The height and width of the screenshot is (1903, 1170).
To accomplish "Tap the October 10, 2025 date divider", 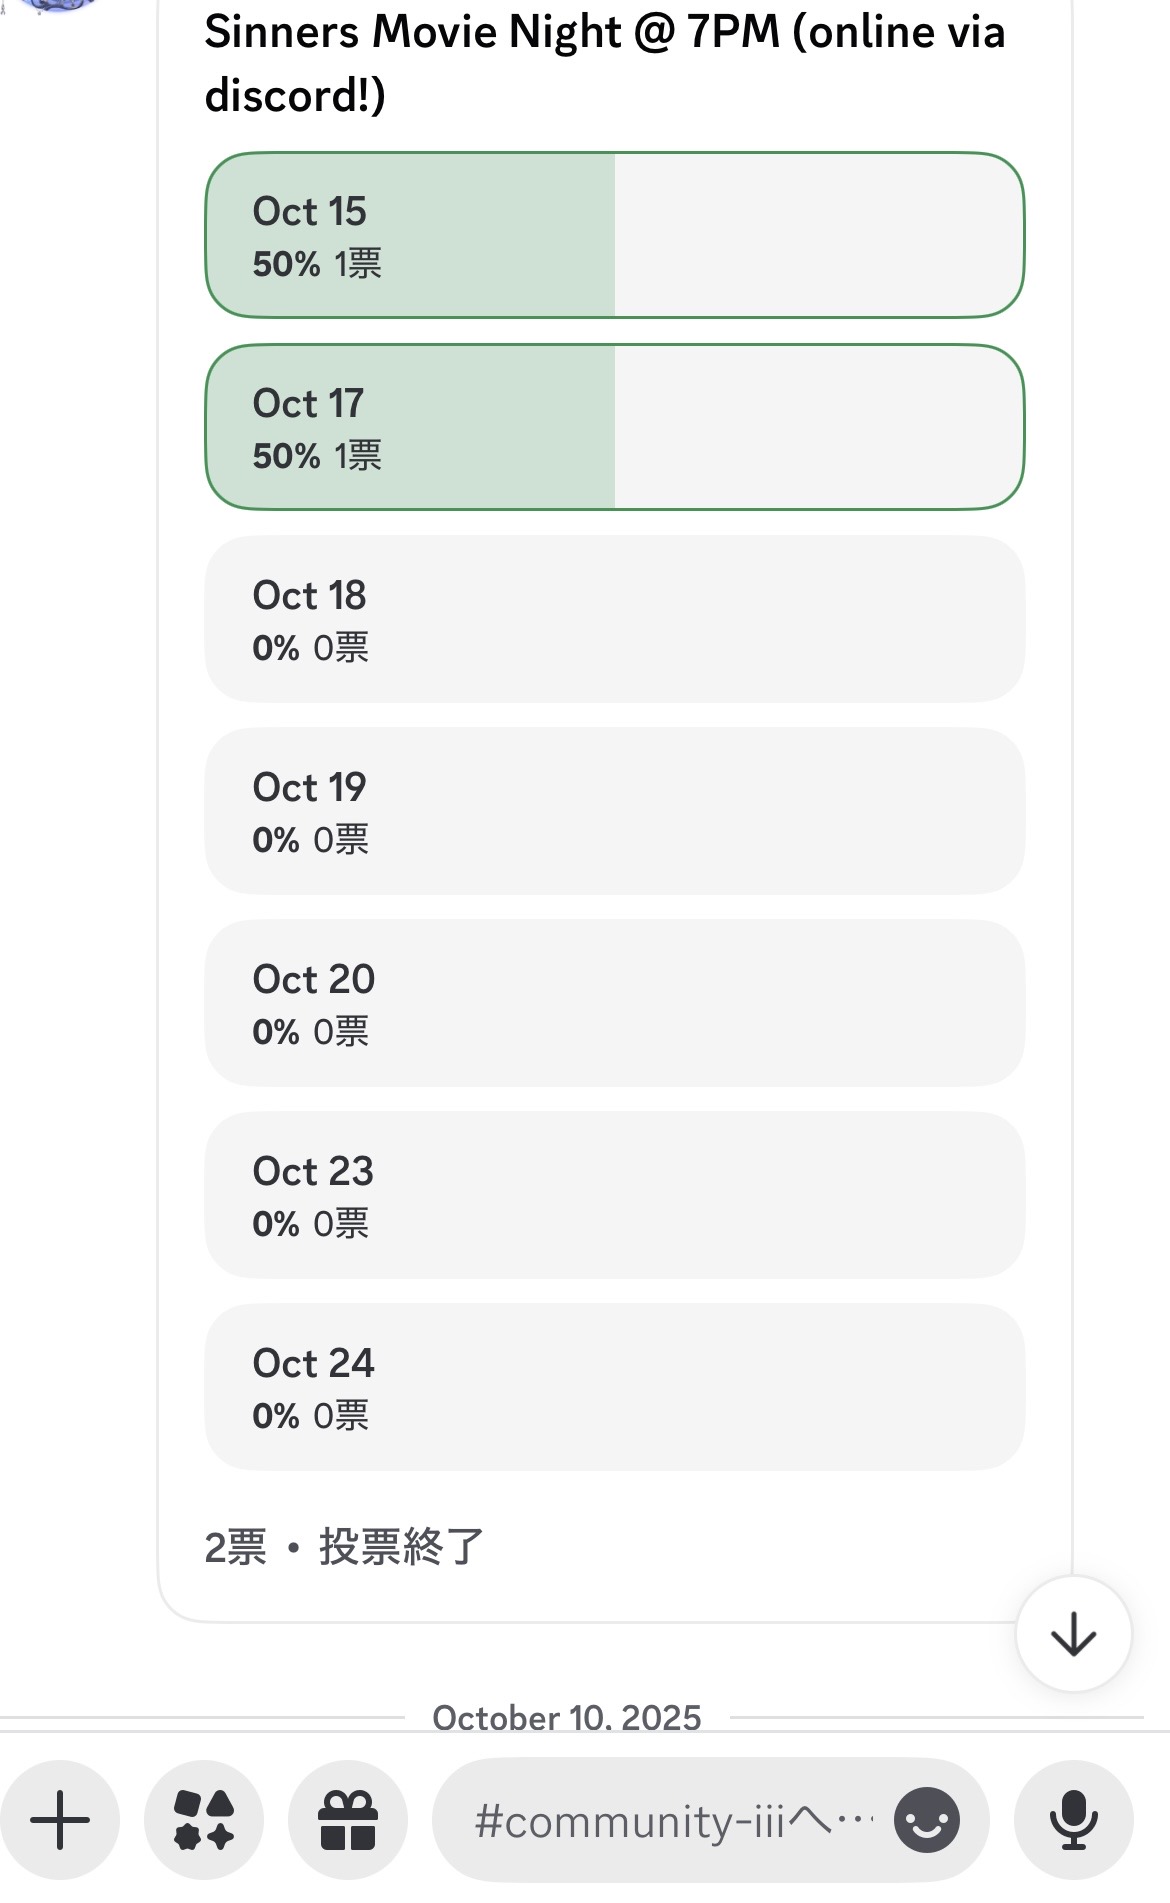I will 567,1718.
